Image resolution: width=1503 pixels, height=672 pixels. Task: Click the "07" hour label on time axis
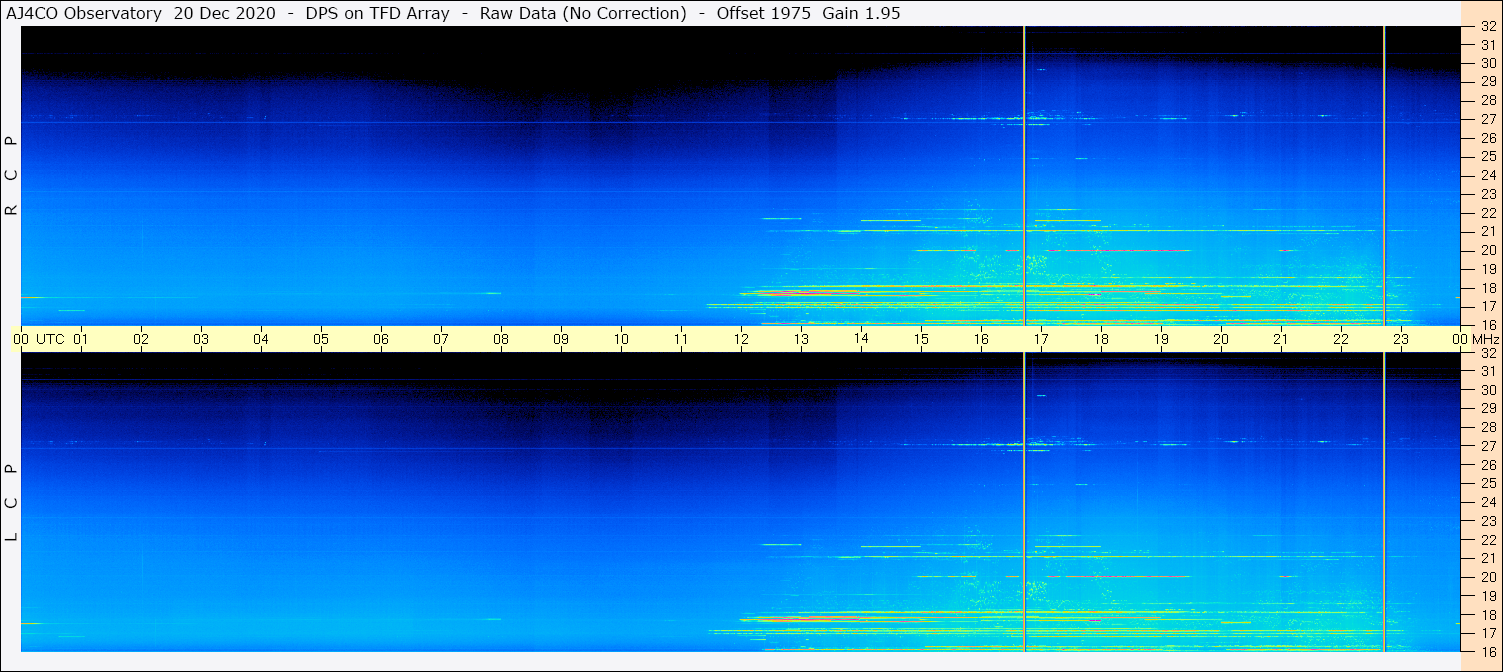click(x=441, y=339)
